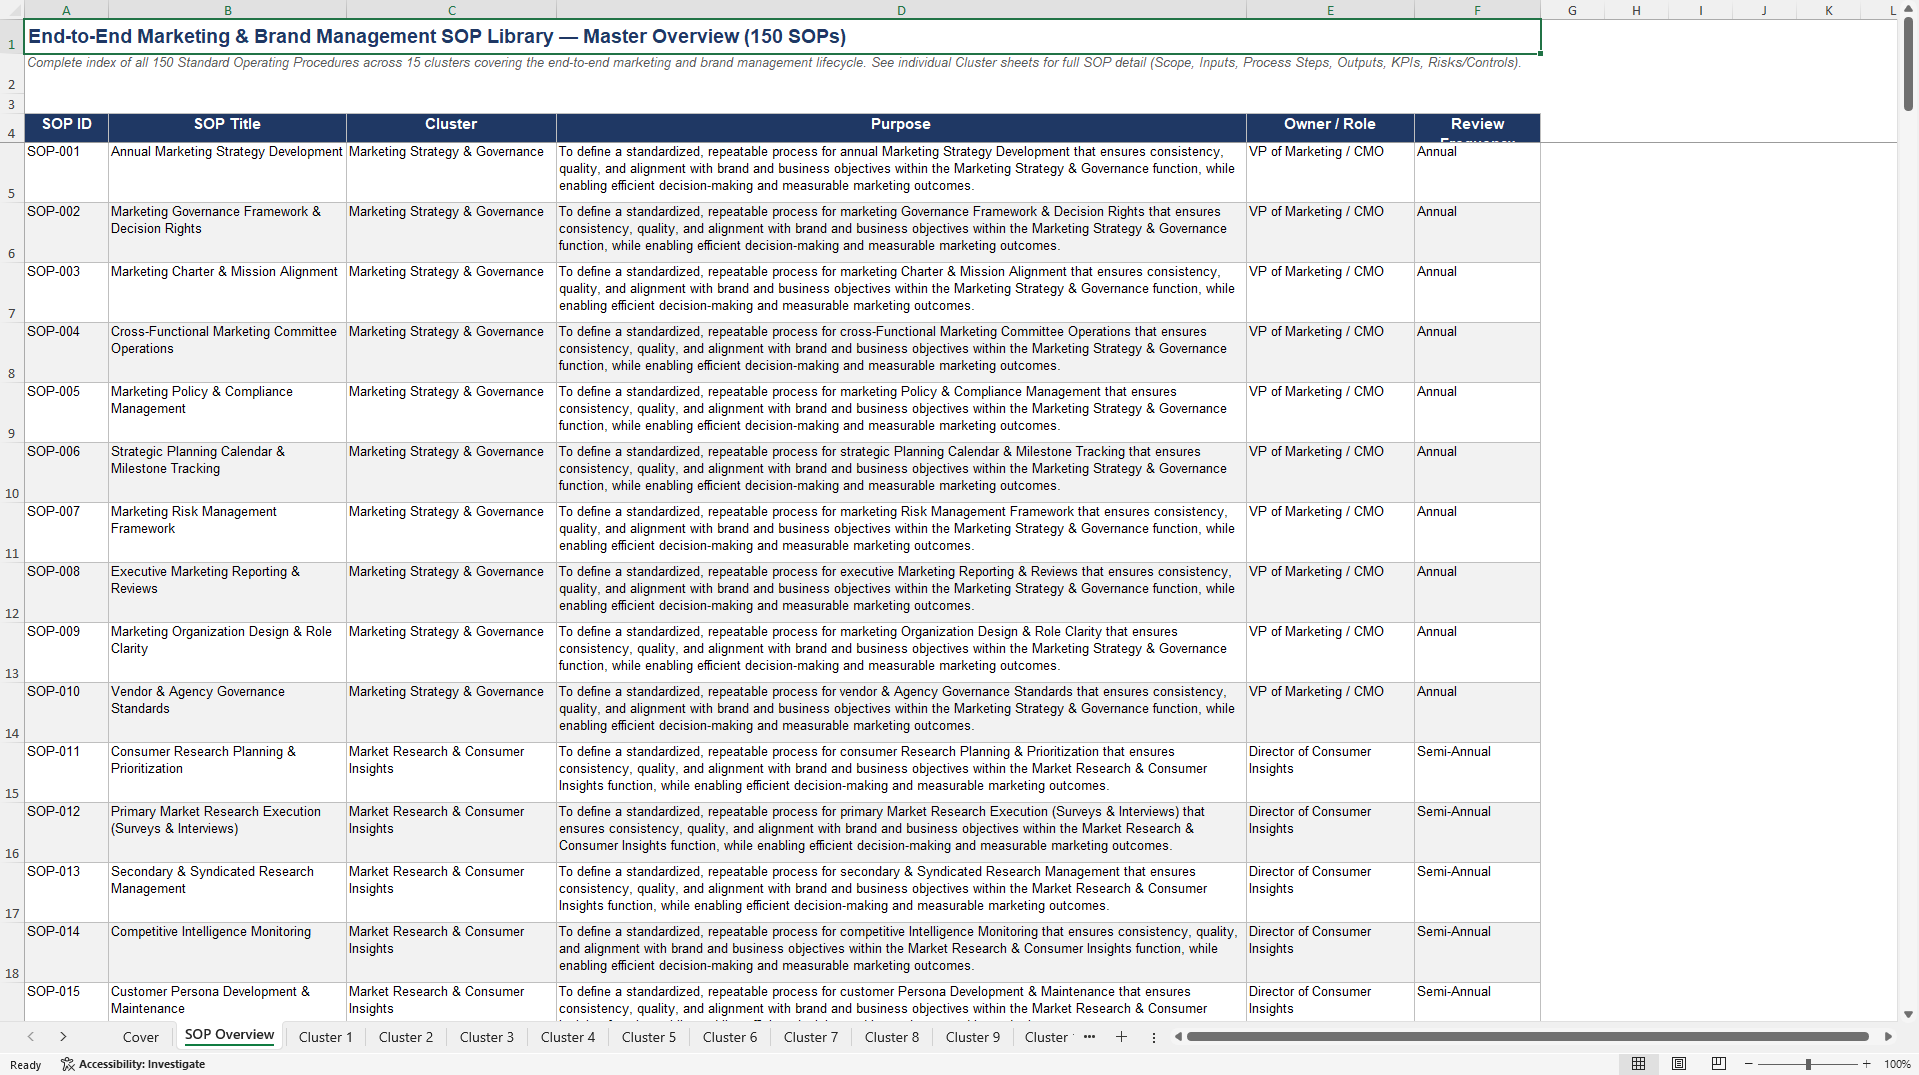Click the 'Purpose' header cell
This screenshot has width=1919, height=1075.
(901, 127)
